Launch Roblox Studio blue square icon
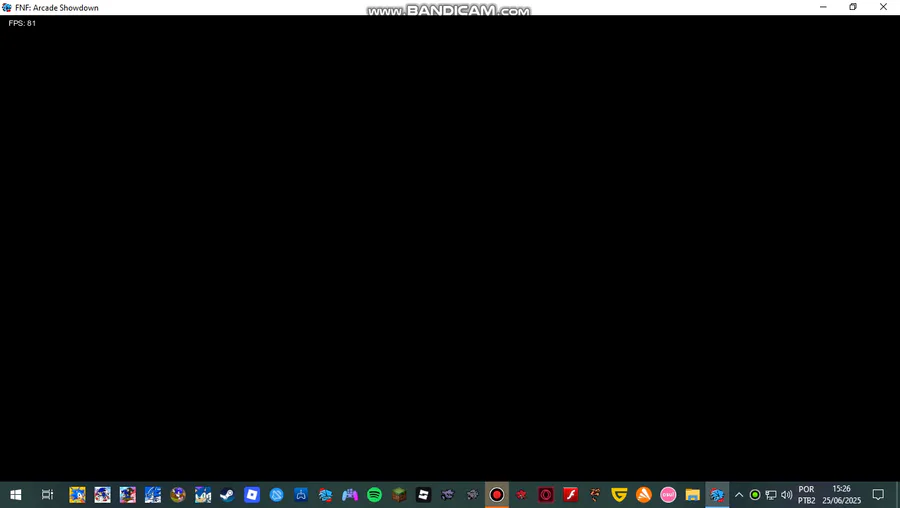Image resolution: width=900 pixels, height=508 pixels. point(252,494)
